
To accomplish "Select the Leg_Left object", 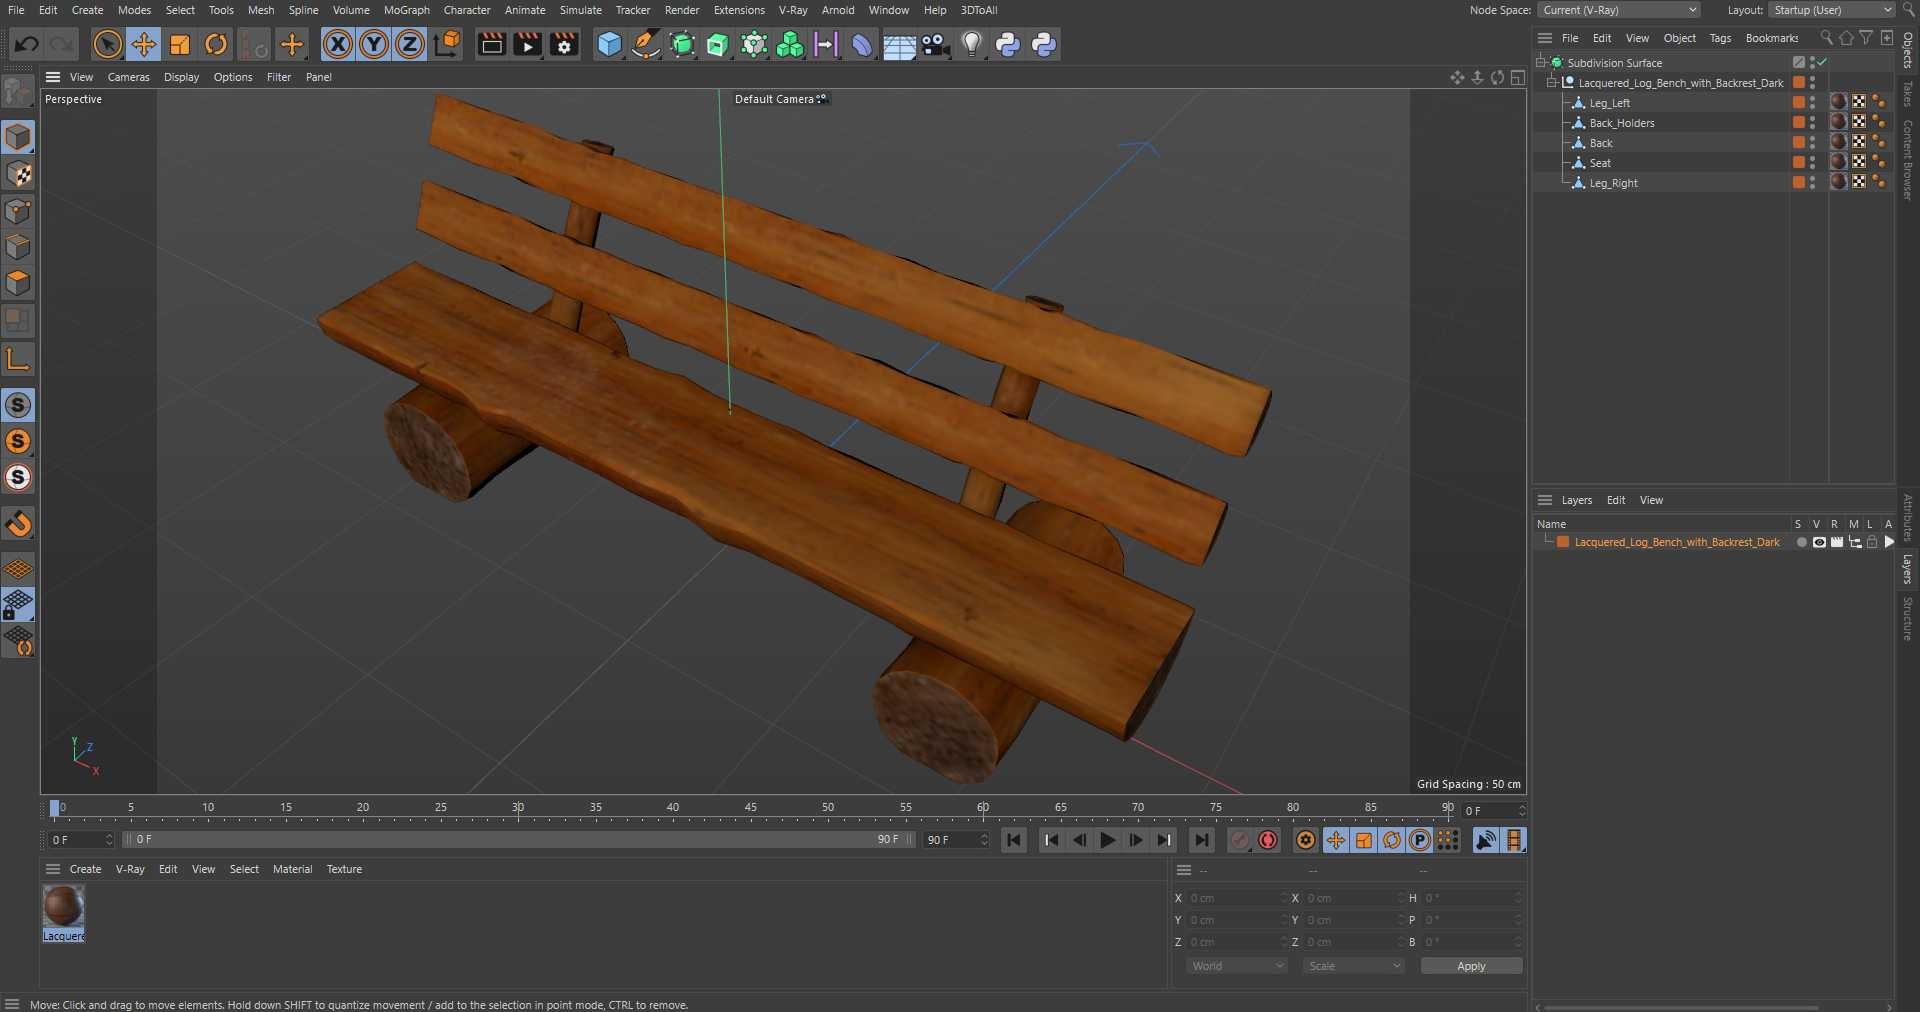I will pyautogui.click(x=1609, y=103).
